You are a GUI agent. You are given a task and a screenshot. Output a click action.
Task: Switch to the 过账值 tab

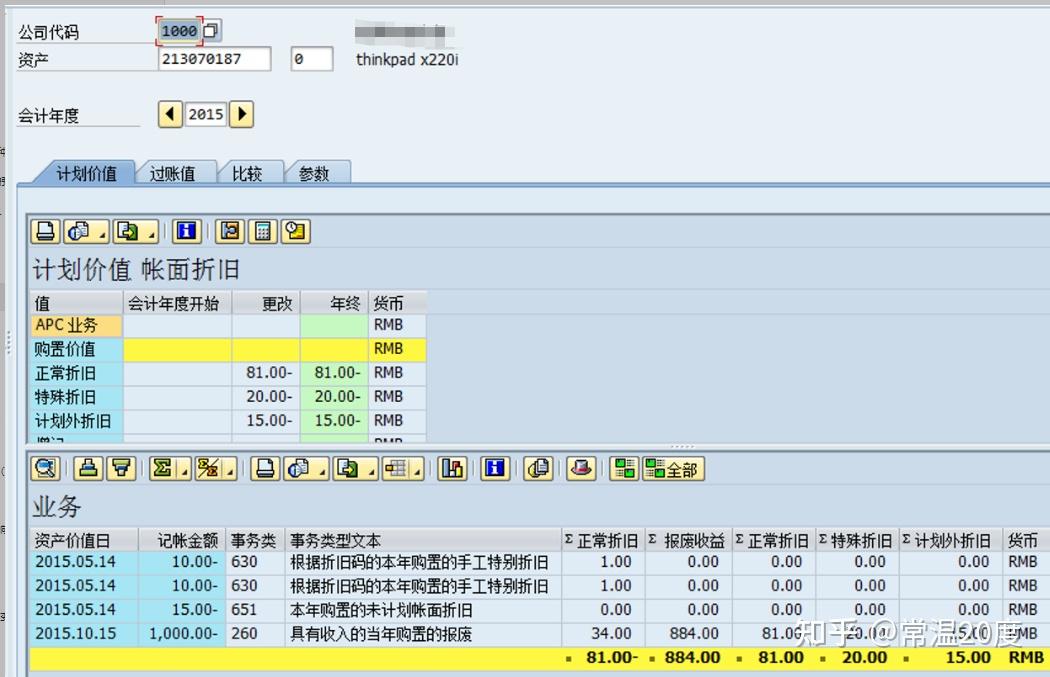click(173, 173)
